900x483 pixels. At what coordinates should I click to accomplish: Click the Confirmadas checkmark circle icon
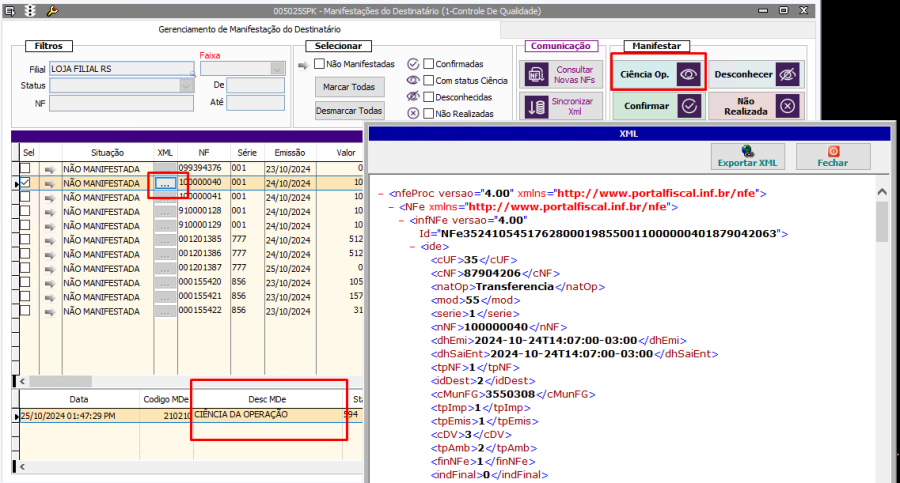(x=413, y=64)
